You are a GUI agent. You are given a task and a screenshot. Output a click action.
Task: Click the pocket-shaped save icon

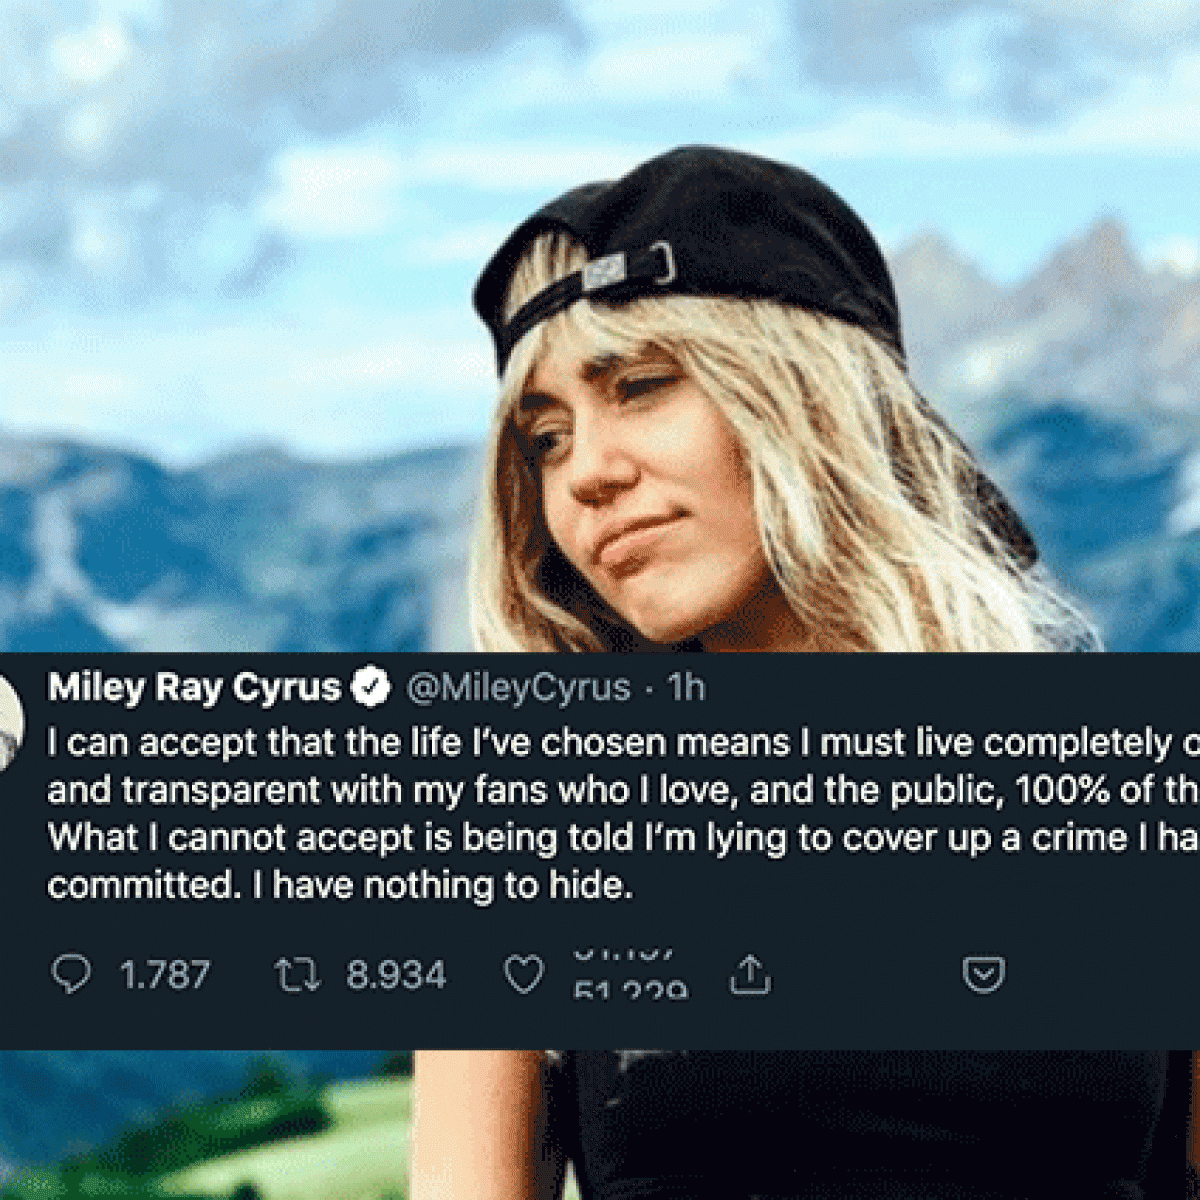point(983,974)
